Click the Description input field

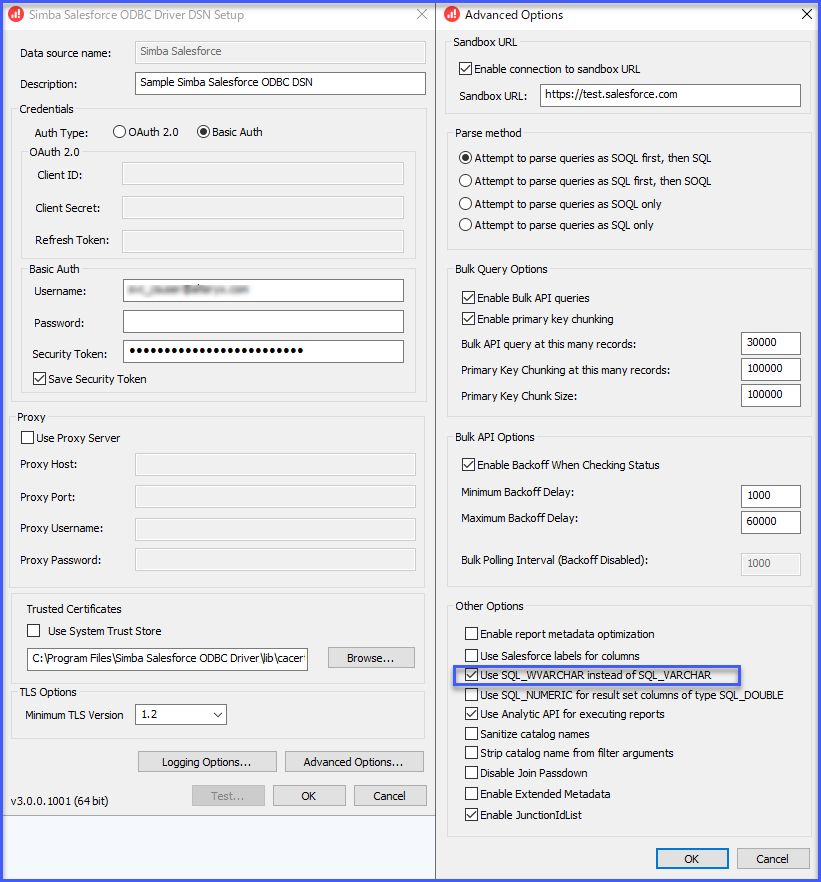(280, 83)
